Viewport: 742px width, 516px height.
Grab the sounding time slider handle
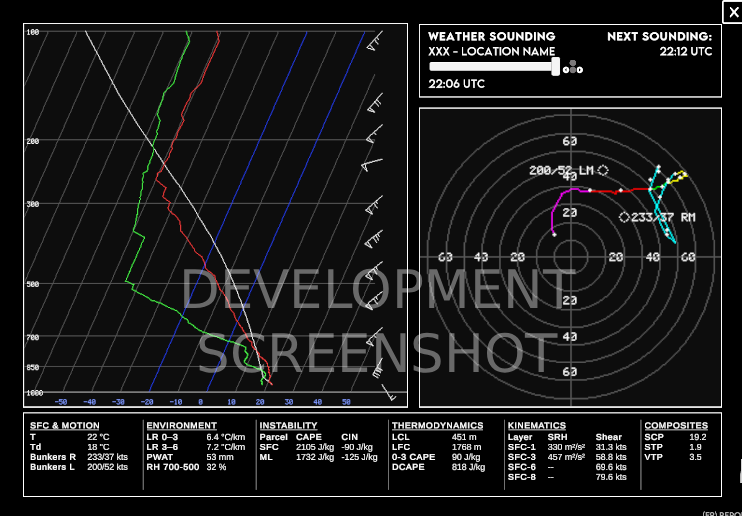pos(556,67)
